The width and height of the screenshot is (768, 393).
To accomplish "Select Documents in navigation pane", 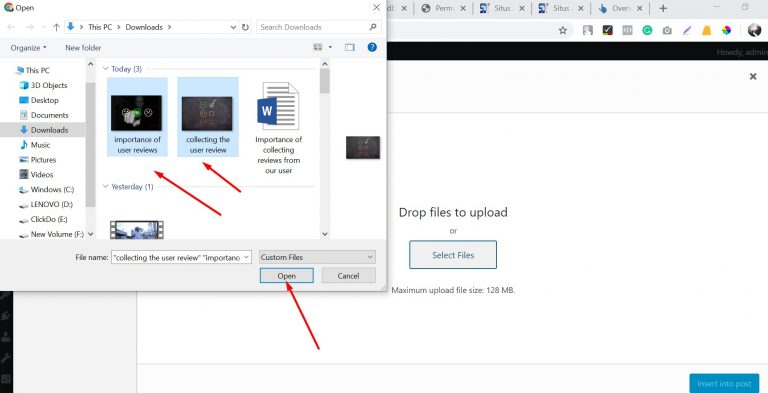I will click(x=44, y=115).
